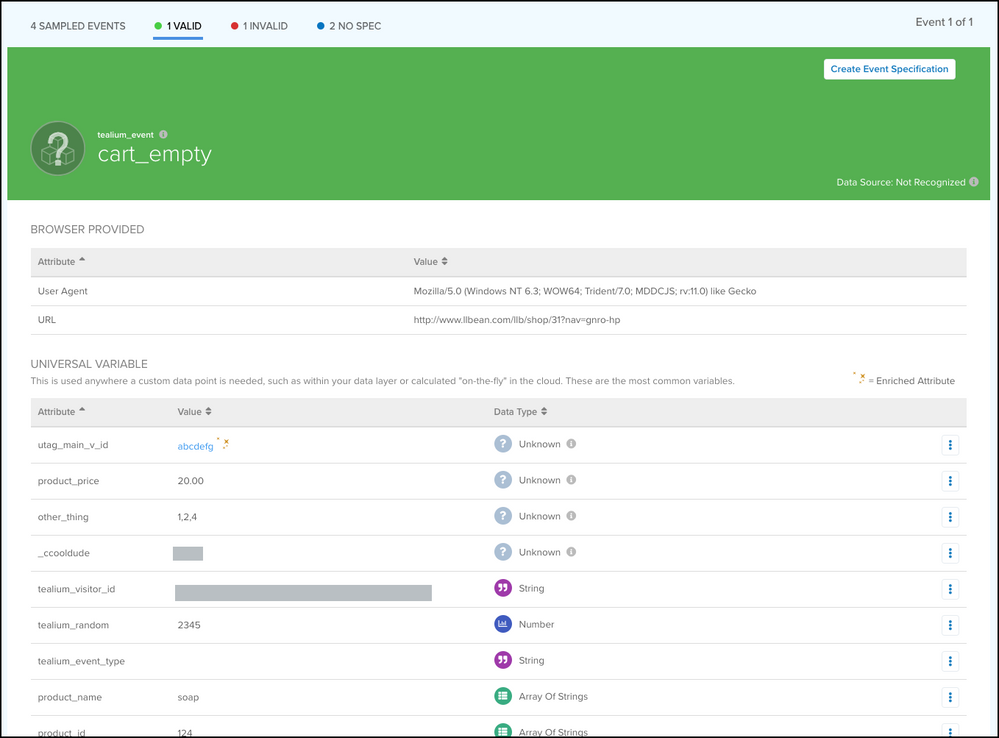999x738 pixels.
Task: Open the three-dot menu for utag_main_v_id
Action: [x=950, y=445]
